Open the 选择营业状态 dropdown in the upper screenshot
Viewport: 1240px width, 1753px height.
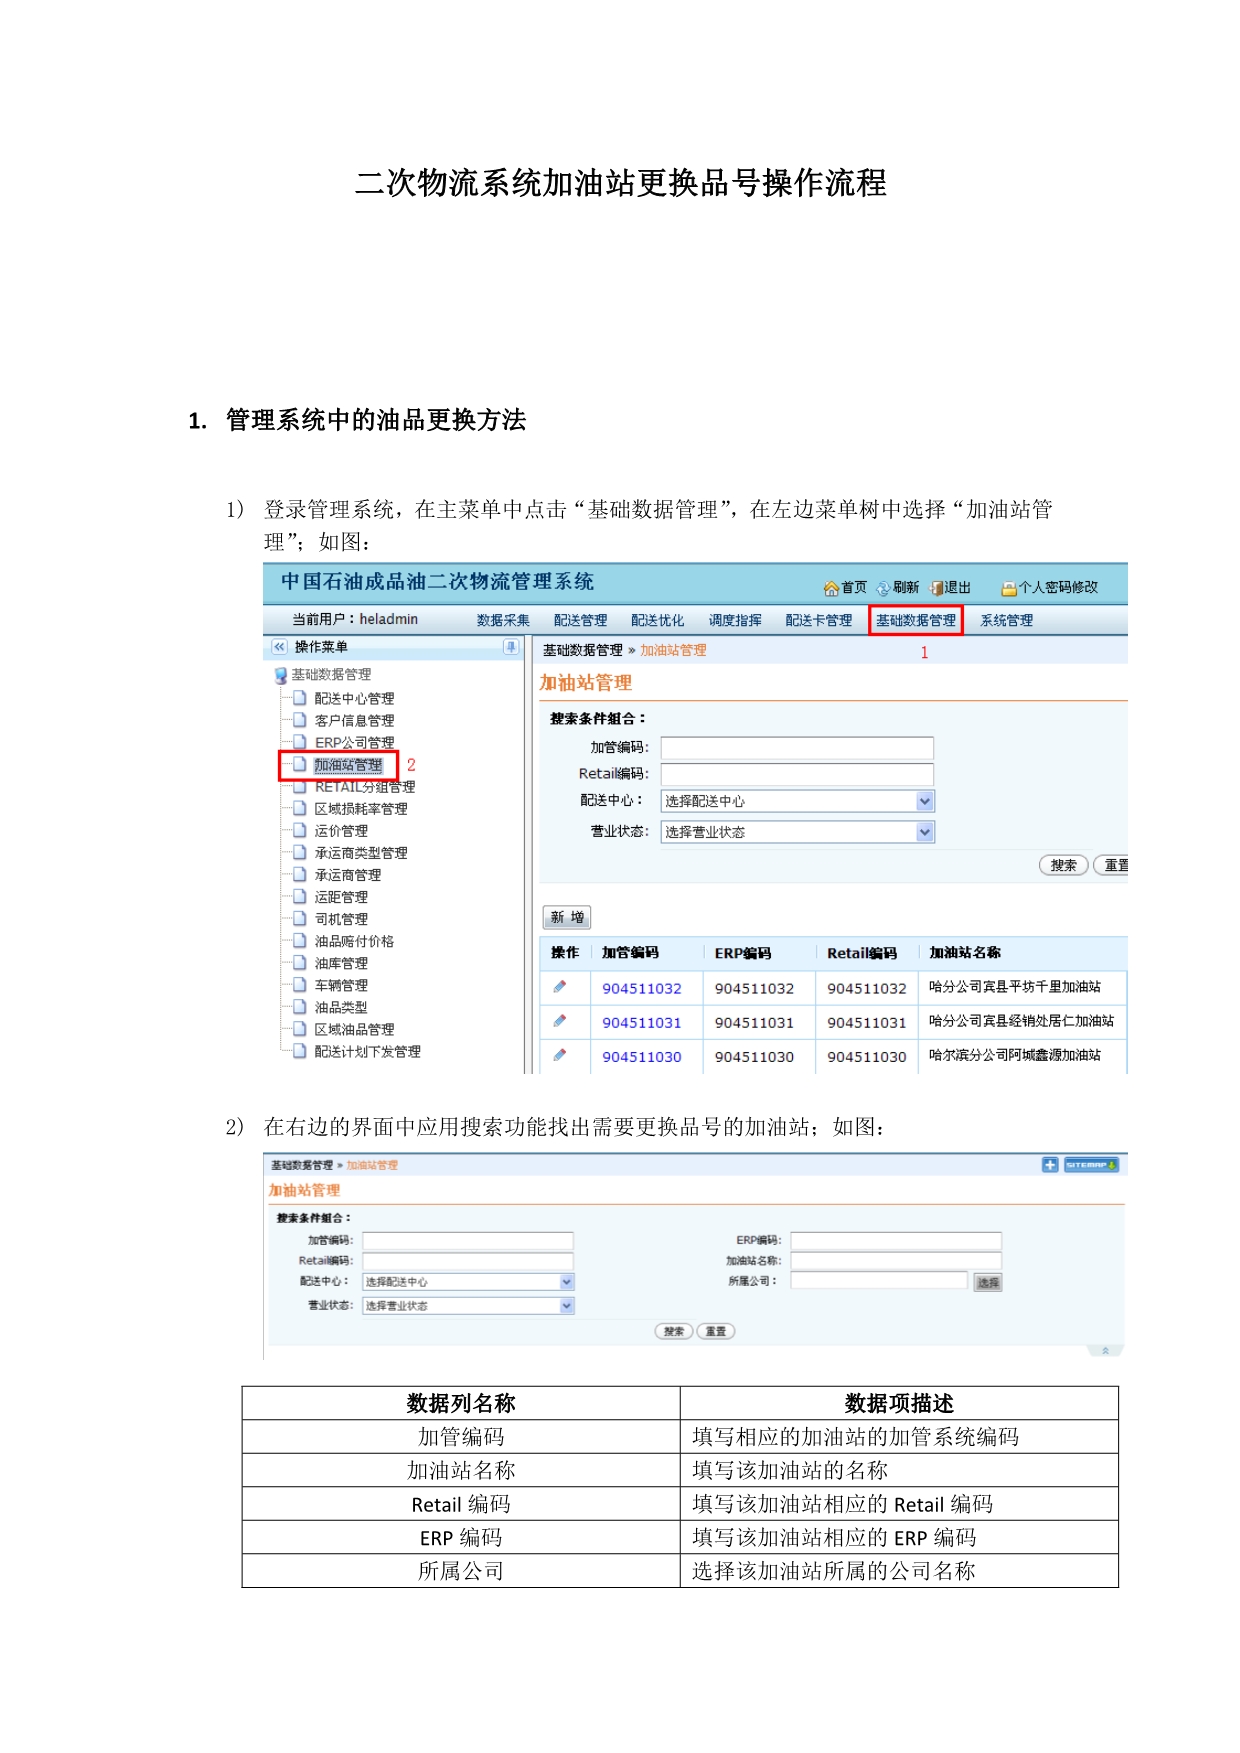[925, 832]
